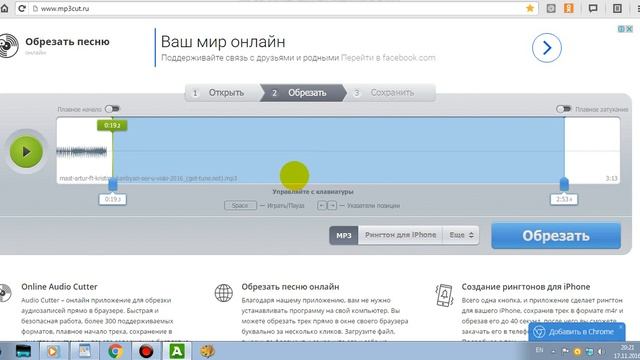Image resolution: width=640 pixels, height=360 pixels.
Task: Follow the Перейти в facebook.com ad link
Action: [x=388, y=58]
